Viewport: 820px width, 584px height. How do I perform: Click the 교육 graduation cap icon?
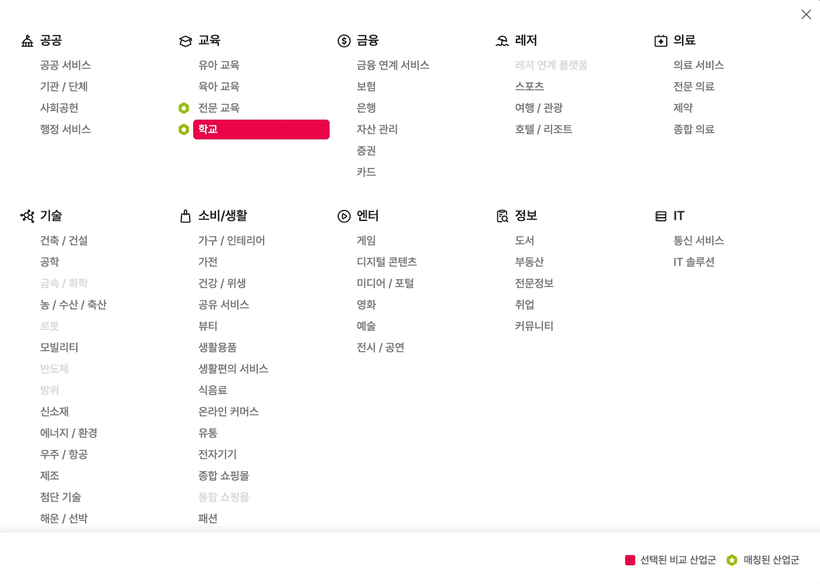(185, 41)
